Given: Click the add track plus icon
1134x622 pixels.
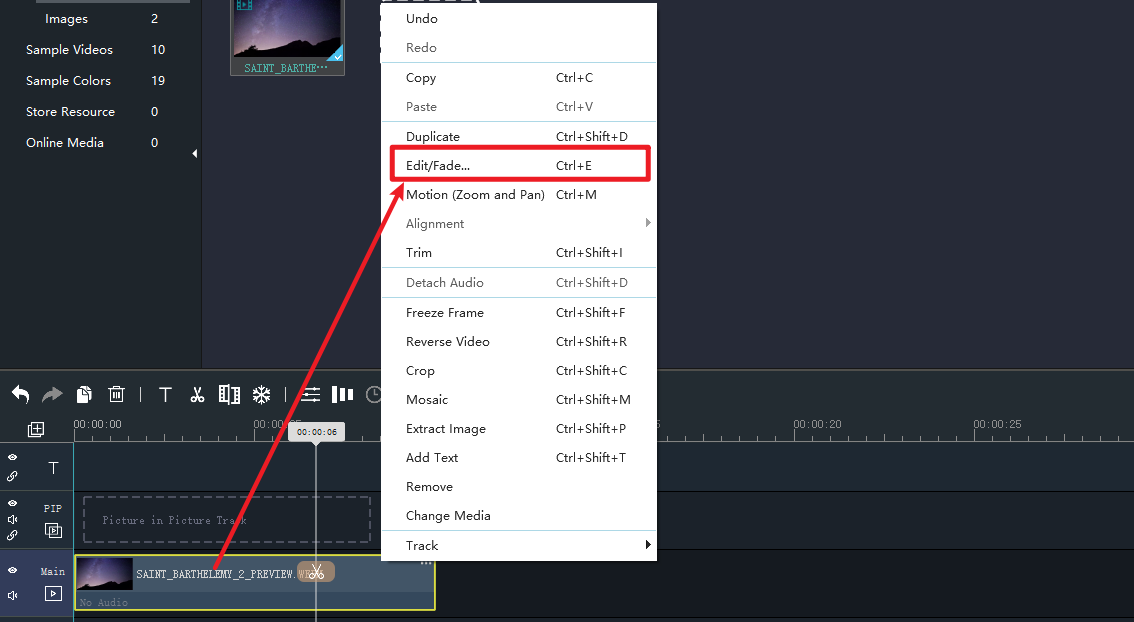Looking at the screenshot, I should click(x=35, y=430).
